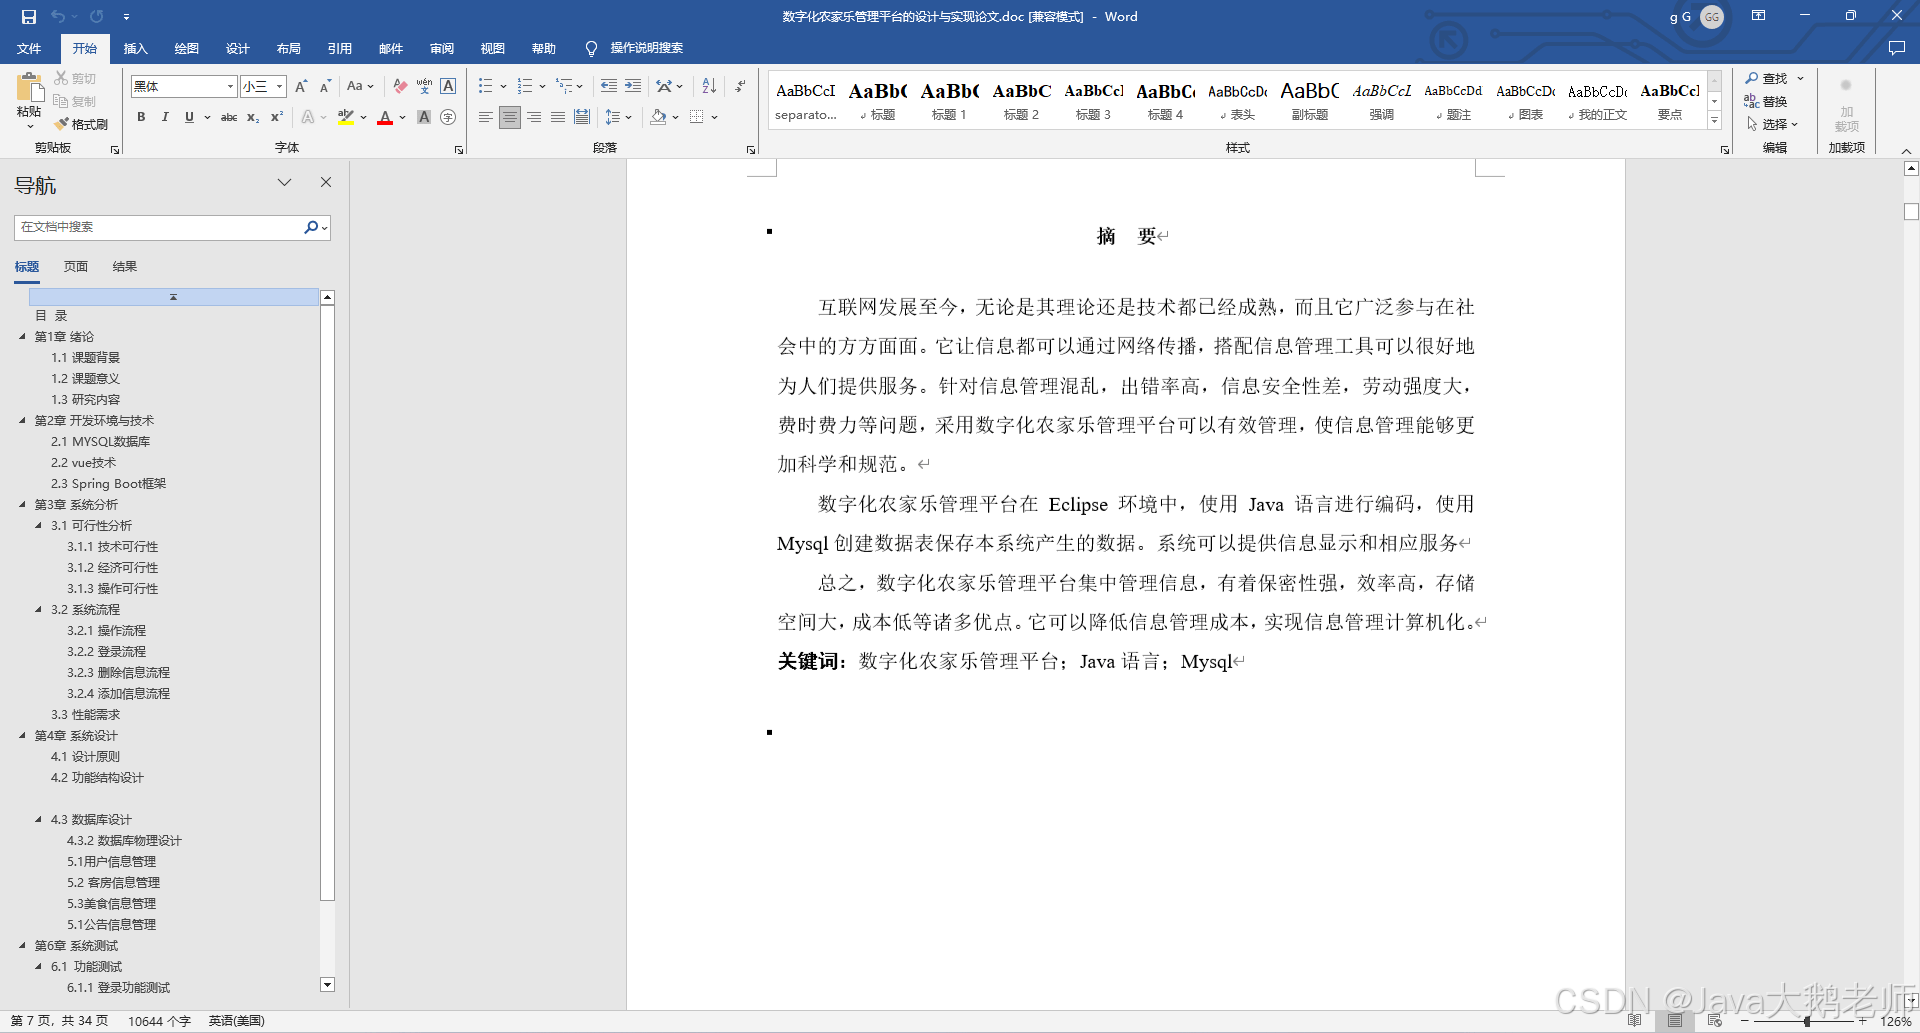The width and height of the screenshot is (1920, 1033).
Task: Open the font size dropdown
Action: (x=277, y=87)
